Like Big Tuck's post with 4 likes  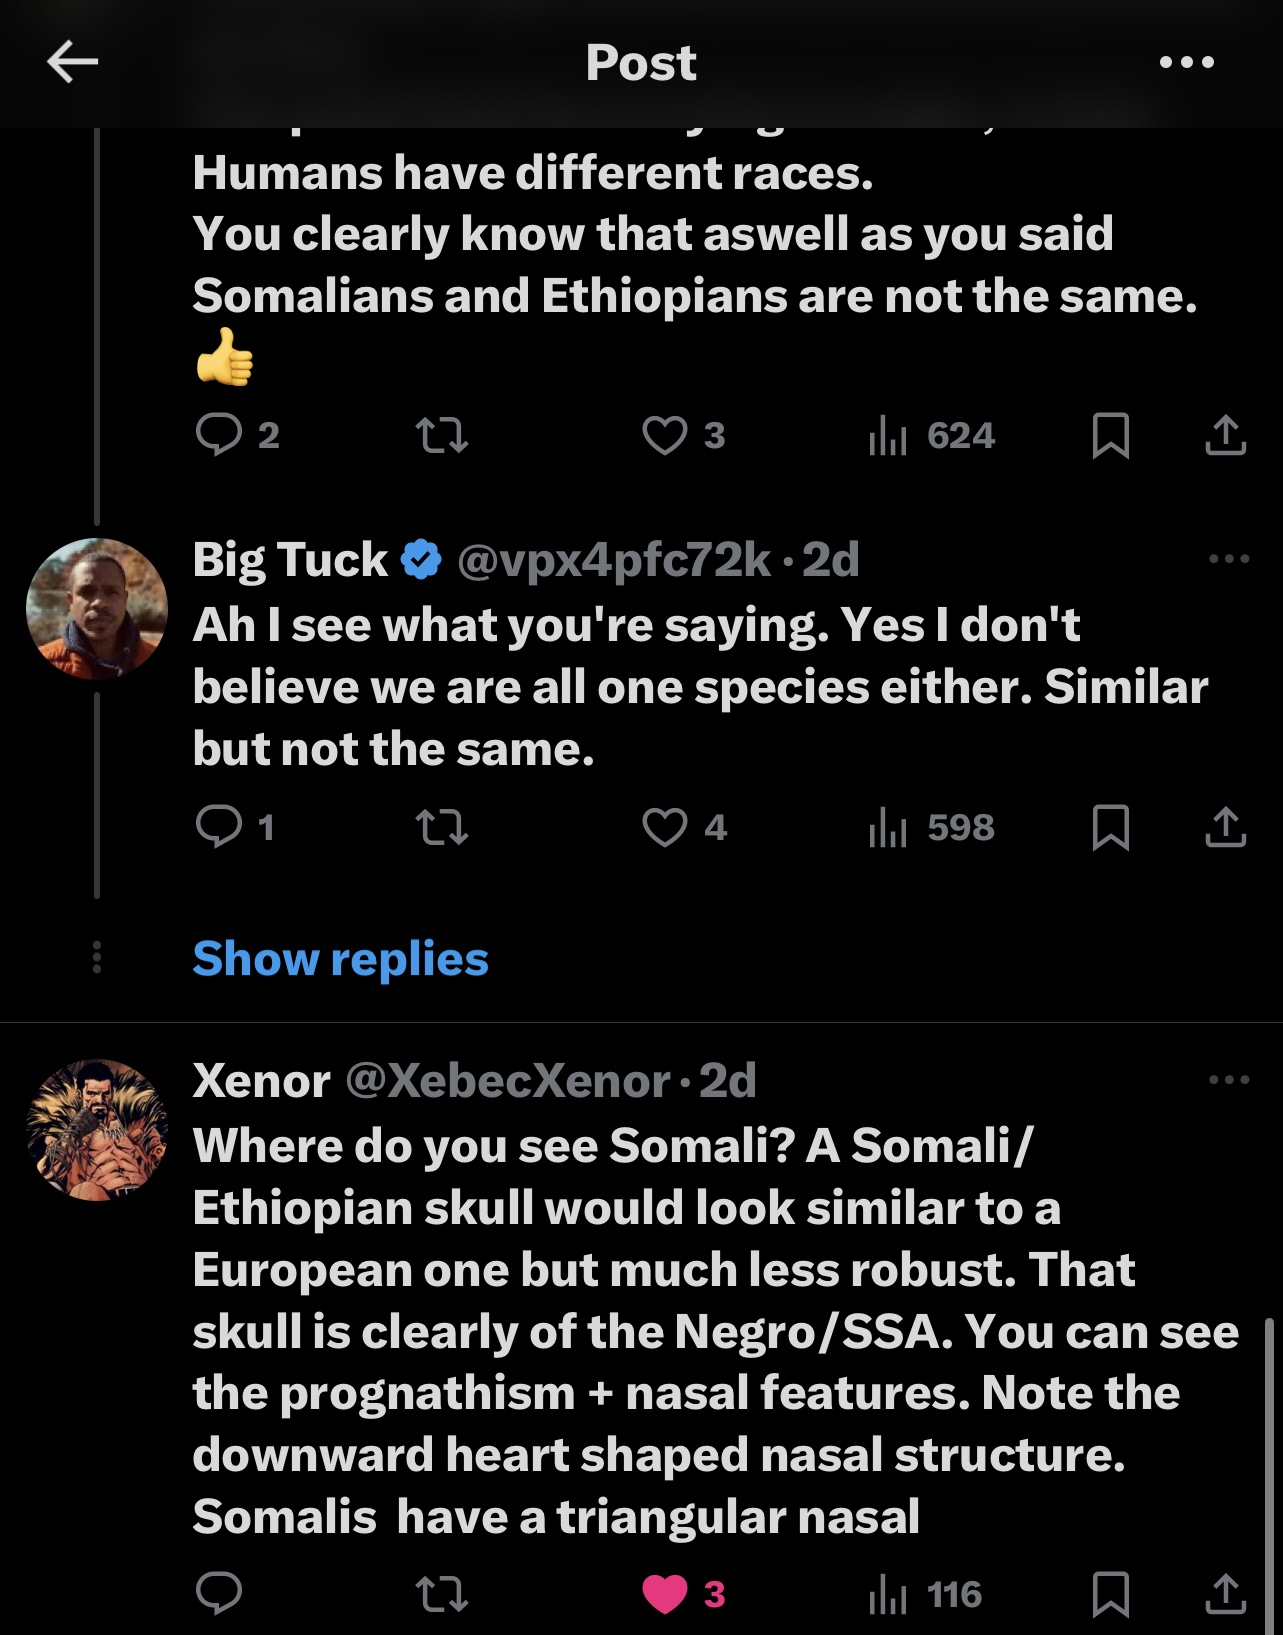(665, 827)
